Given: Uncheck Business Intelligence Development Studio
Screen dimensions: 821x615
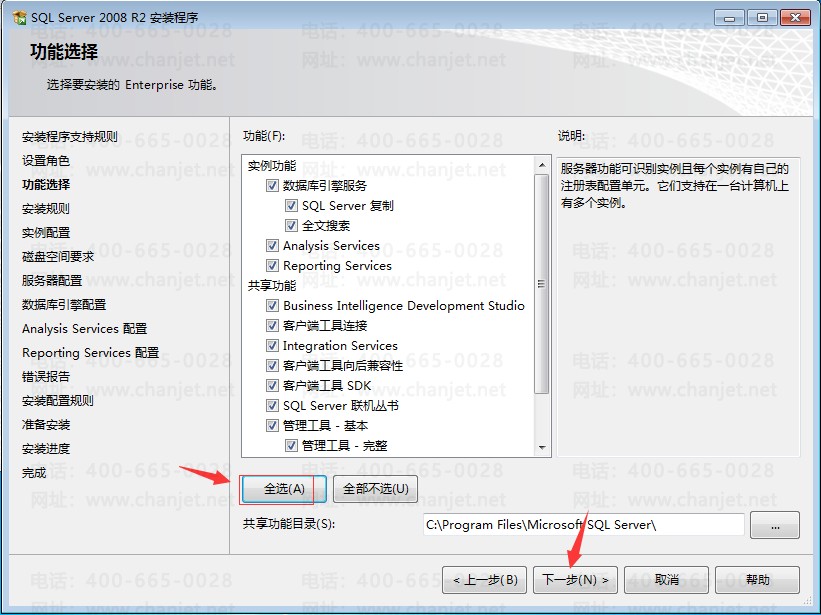Looking at the screenshot, I should click(x=272, y=305).
